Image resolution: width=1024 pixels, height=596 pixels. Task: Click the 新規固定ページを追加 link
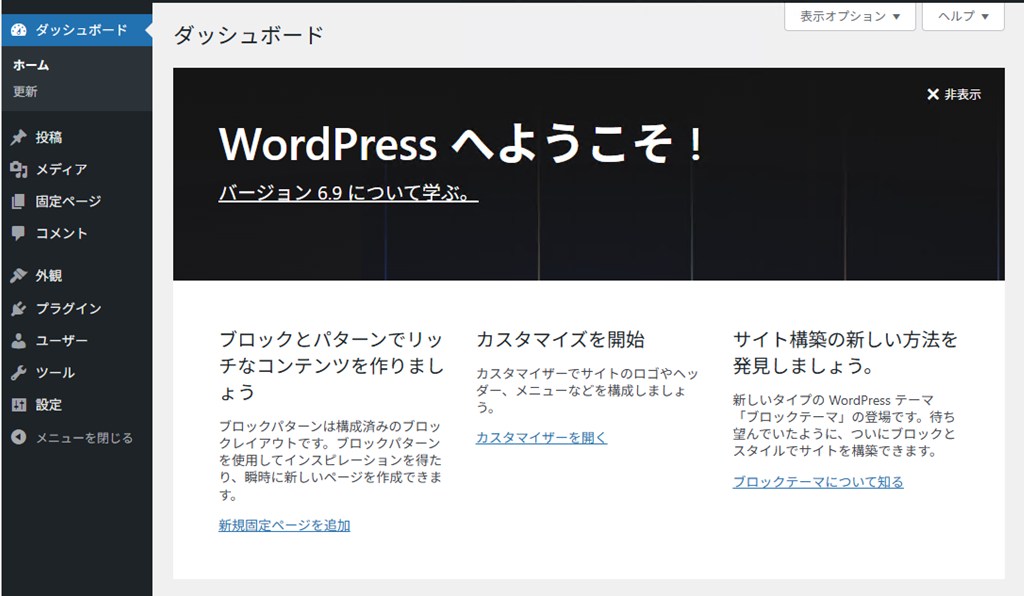click(x=284, y=525)
